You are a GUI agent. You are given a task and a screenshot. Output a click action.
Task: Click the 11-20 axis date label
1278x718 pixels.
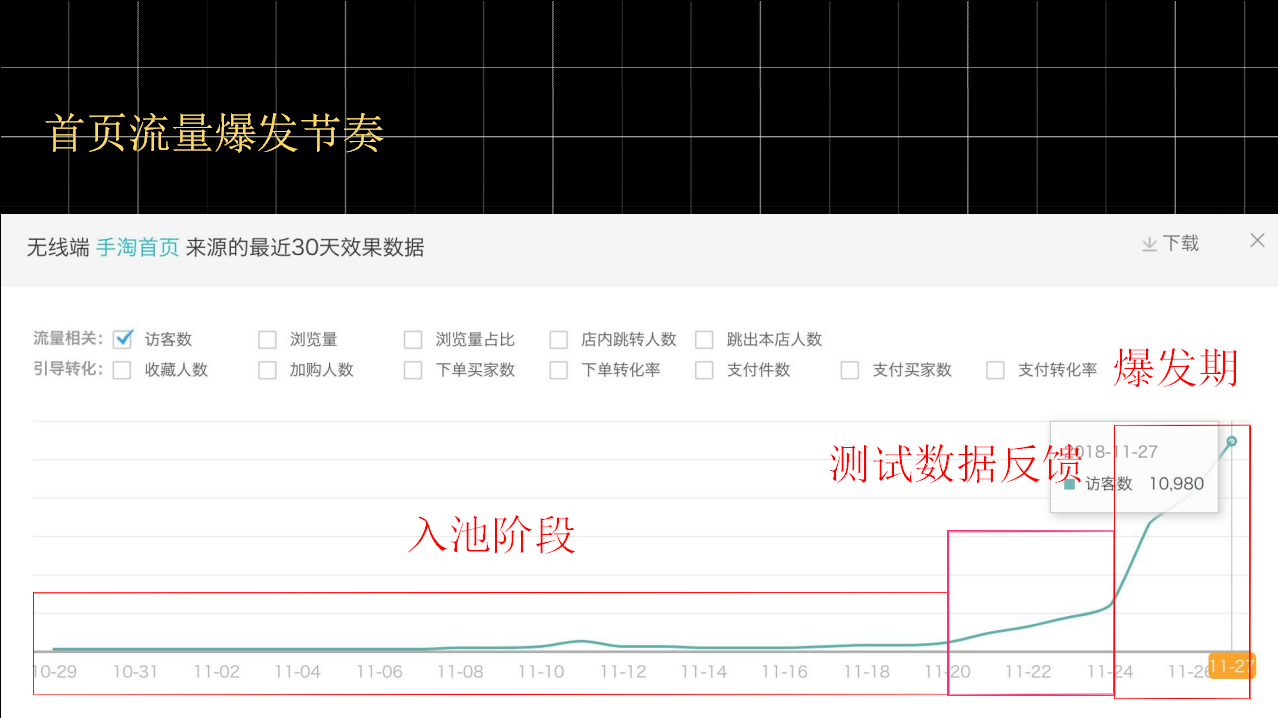pyautogui.click(x=947, y=672)
